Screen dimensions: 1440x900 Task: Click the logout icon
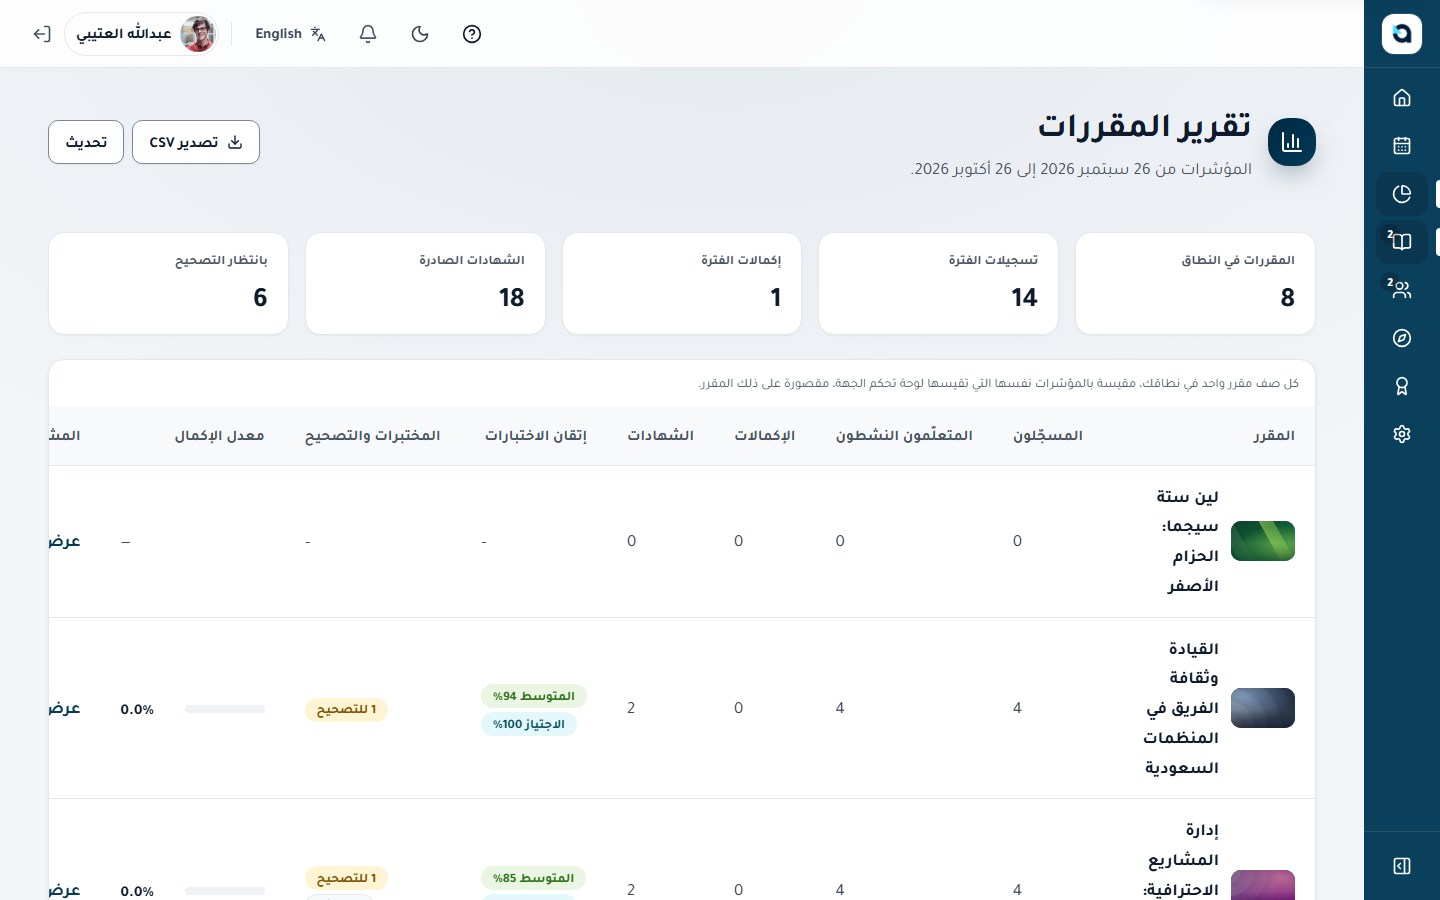41,34
